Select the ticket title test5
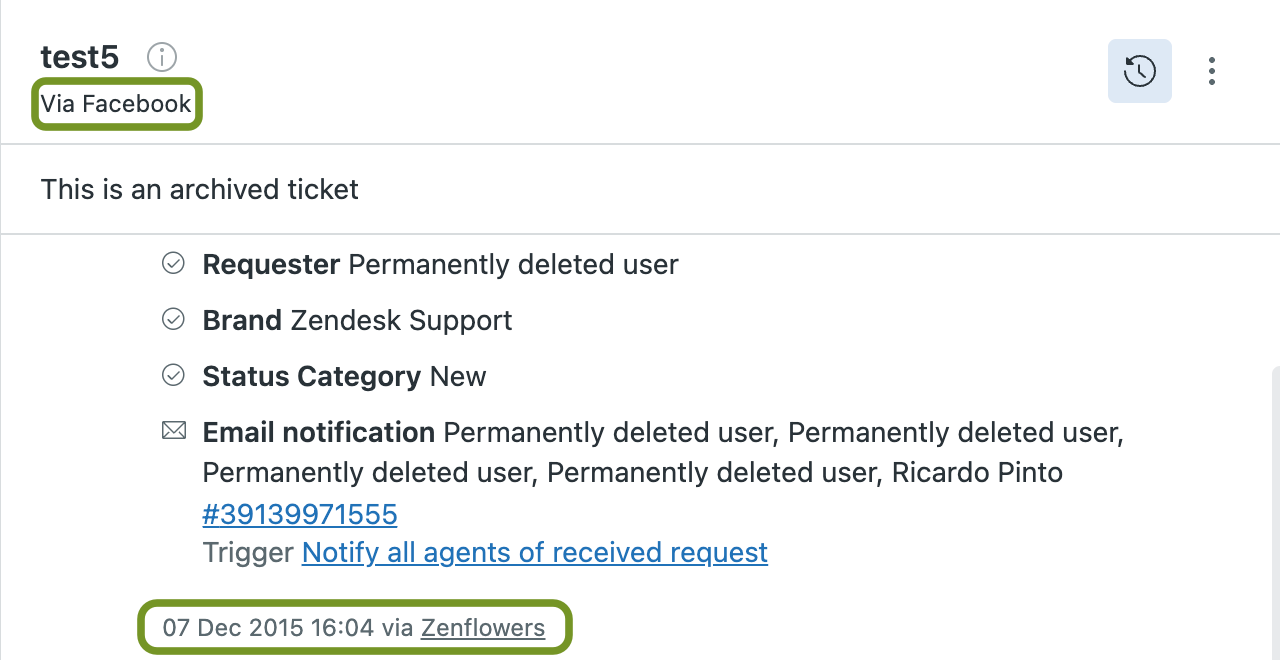 (x=79, y=57)
